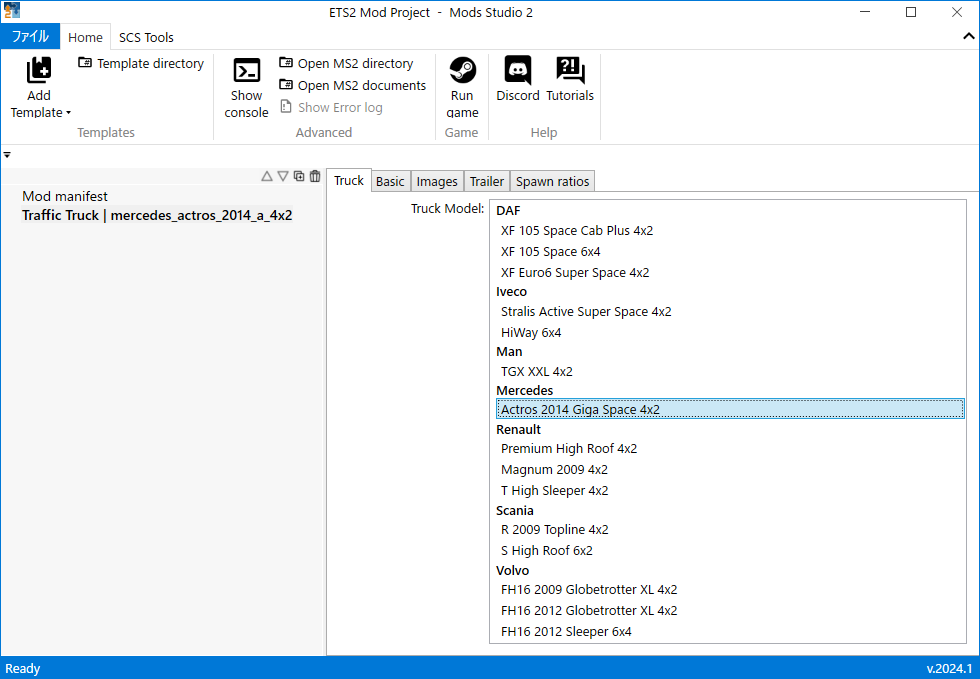Viewport: 980px width, 679px height.
Task: Click the Add Template icon
Action: [38, 71]
